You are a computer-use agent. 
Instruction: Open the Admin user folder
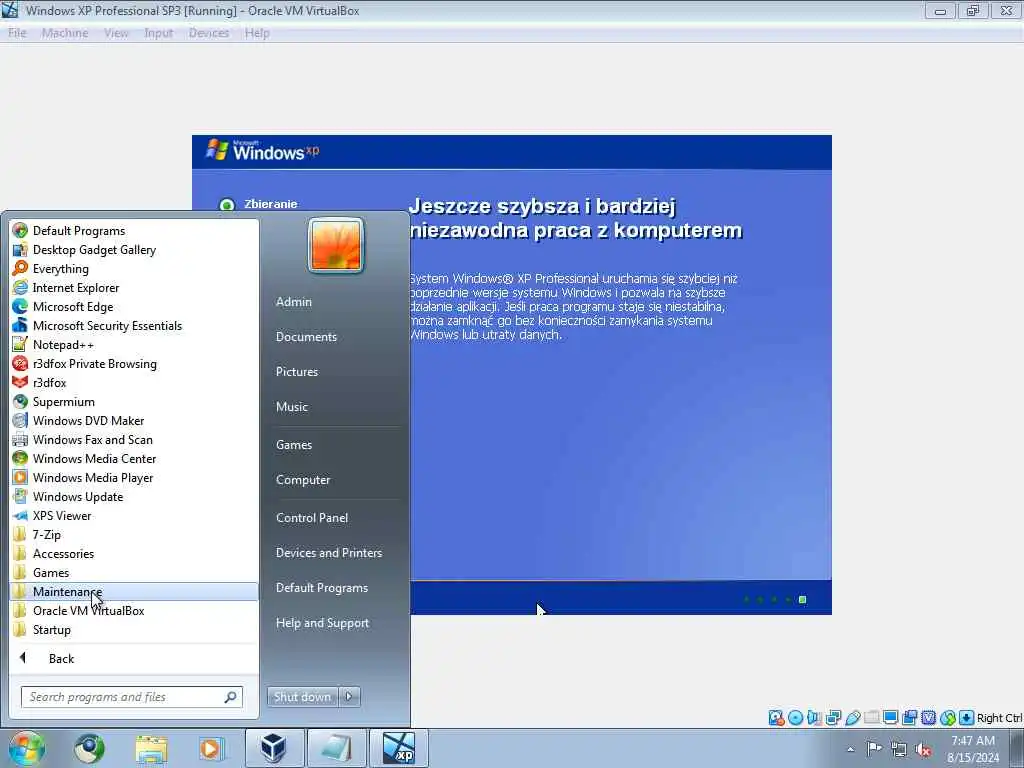pyautogui.click(x=334, y=302)
